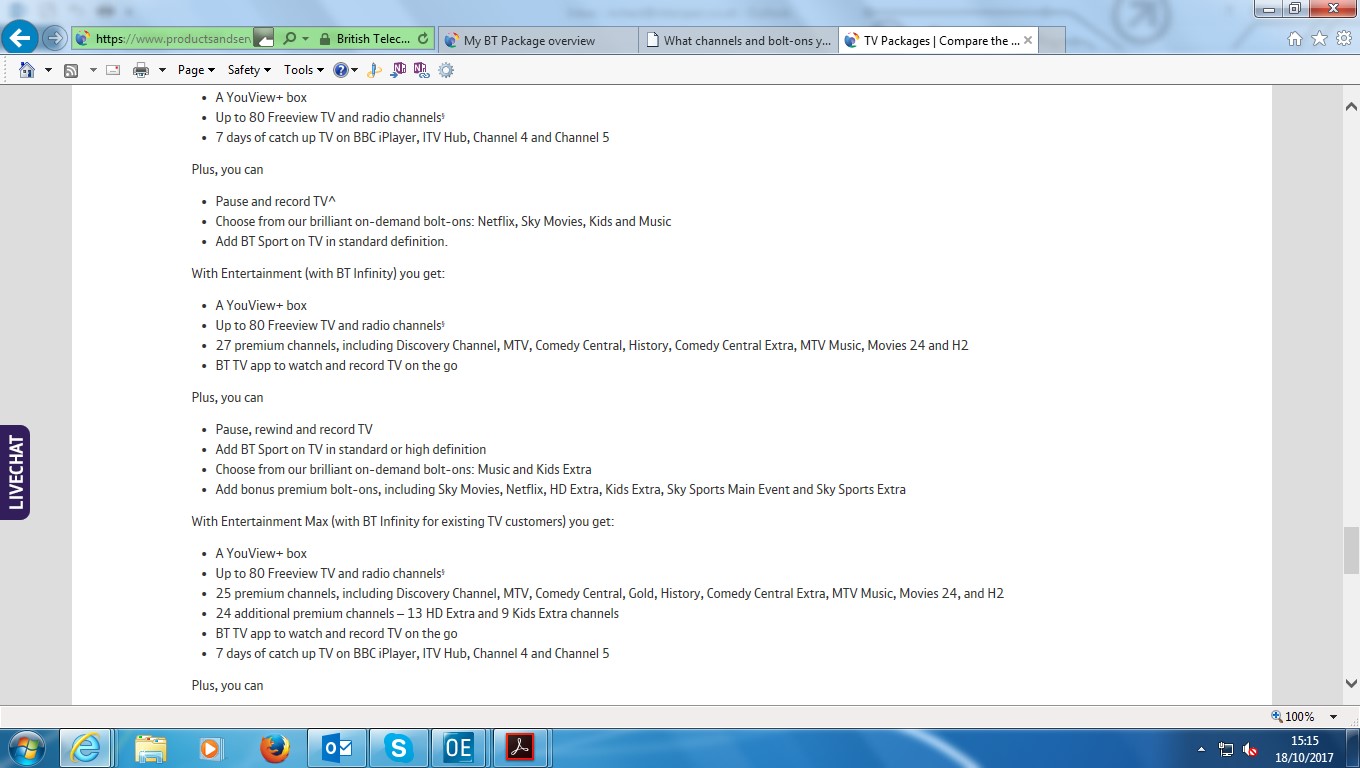Click the Print icon in toolbar
The width and height of the screenshot is (1360, 768).
coord(140,70)
